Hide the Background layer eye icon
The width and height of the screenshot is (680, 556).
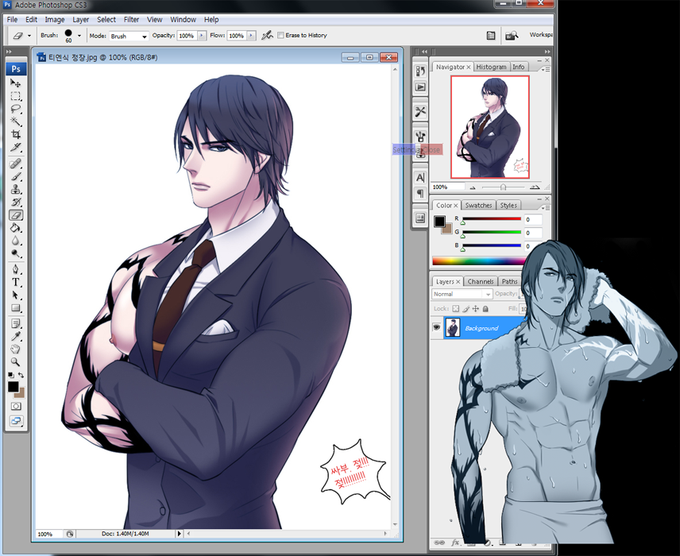(x=436, y=327)
